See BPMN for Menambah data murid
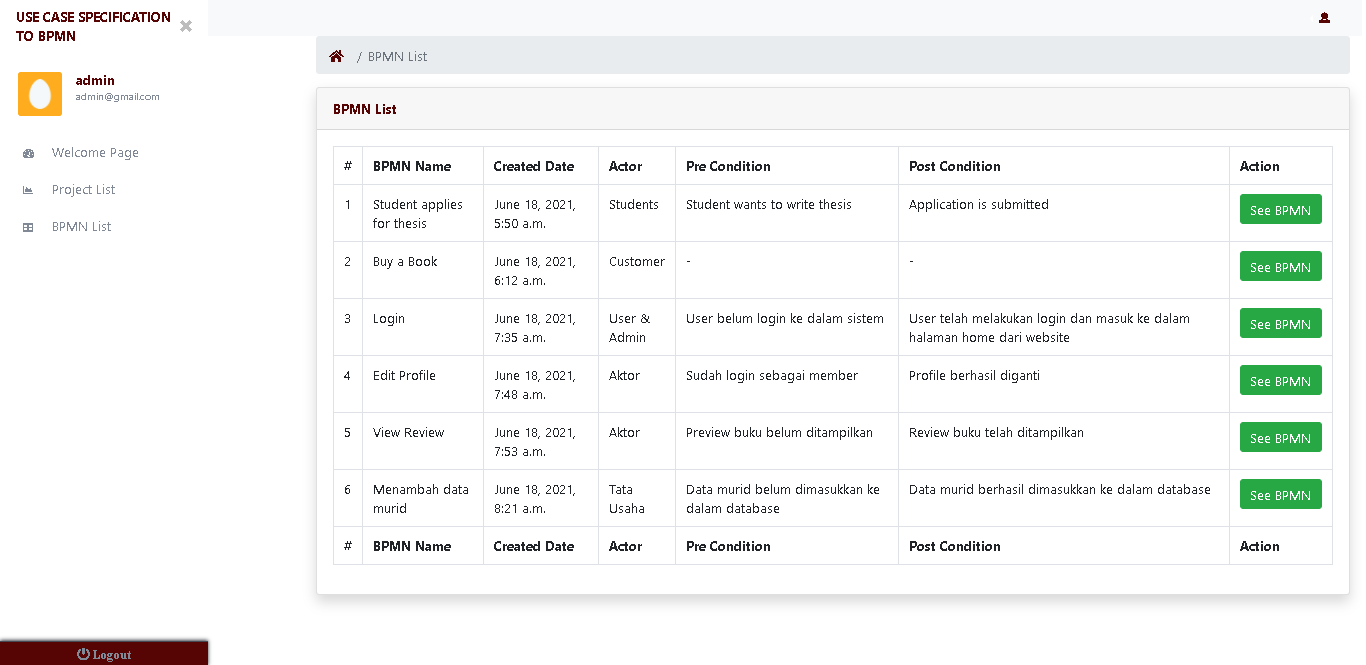1366x665 pixels. (1280, 494)
